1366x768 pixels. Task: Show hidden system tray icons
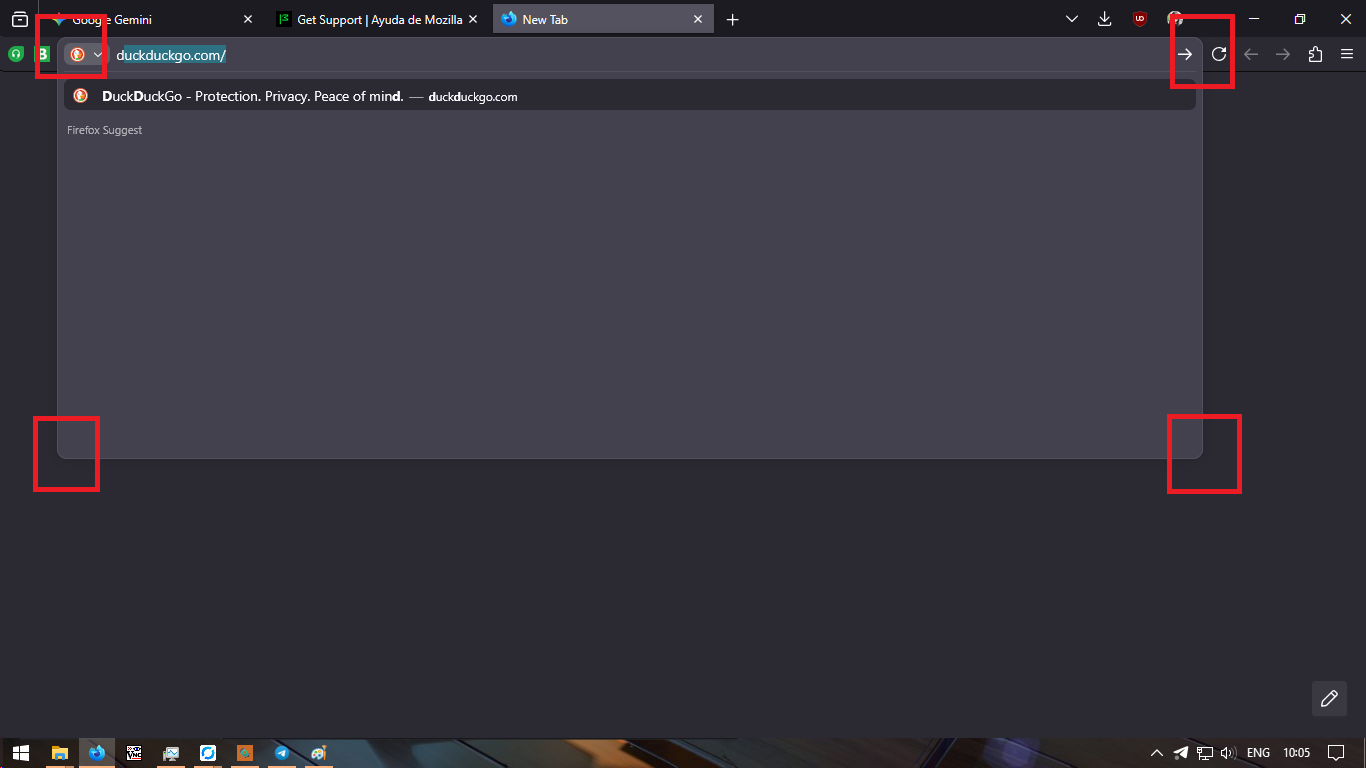(x=1157, y=753)
